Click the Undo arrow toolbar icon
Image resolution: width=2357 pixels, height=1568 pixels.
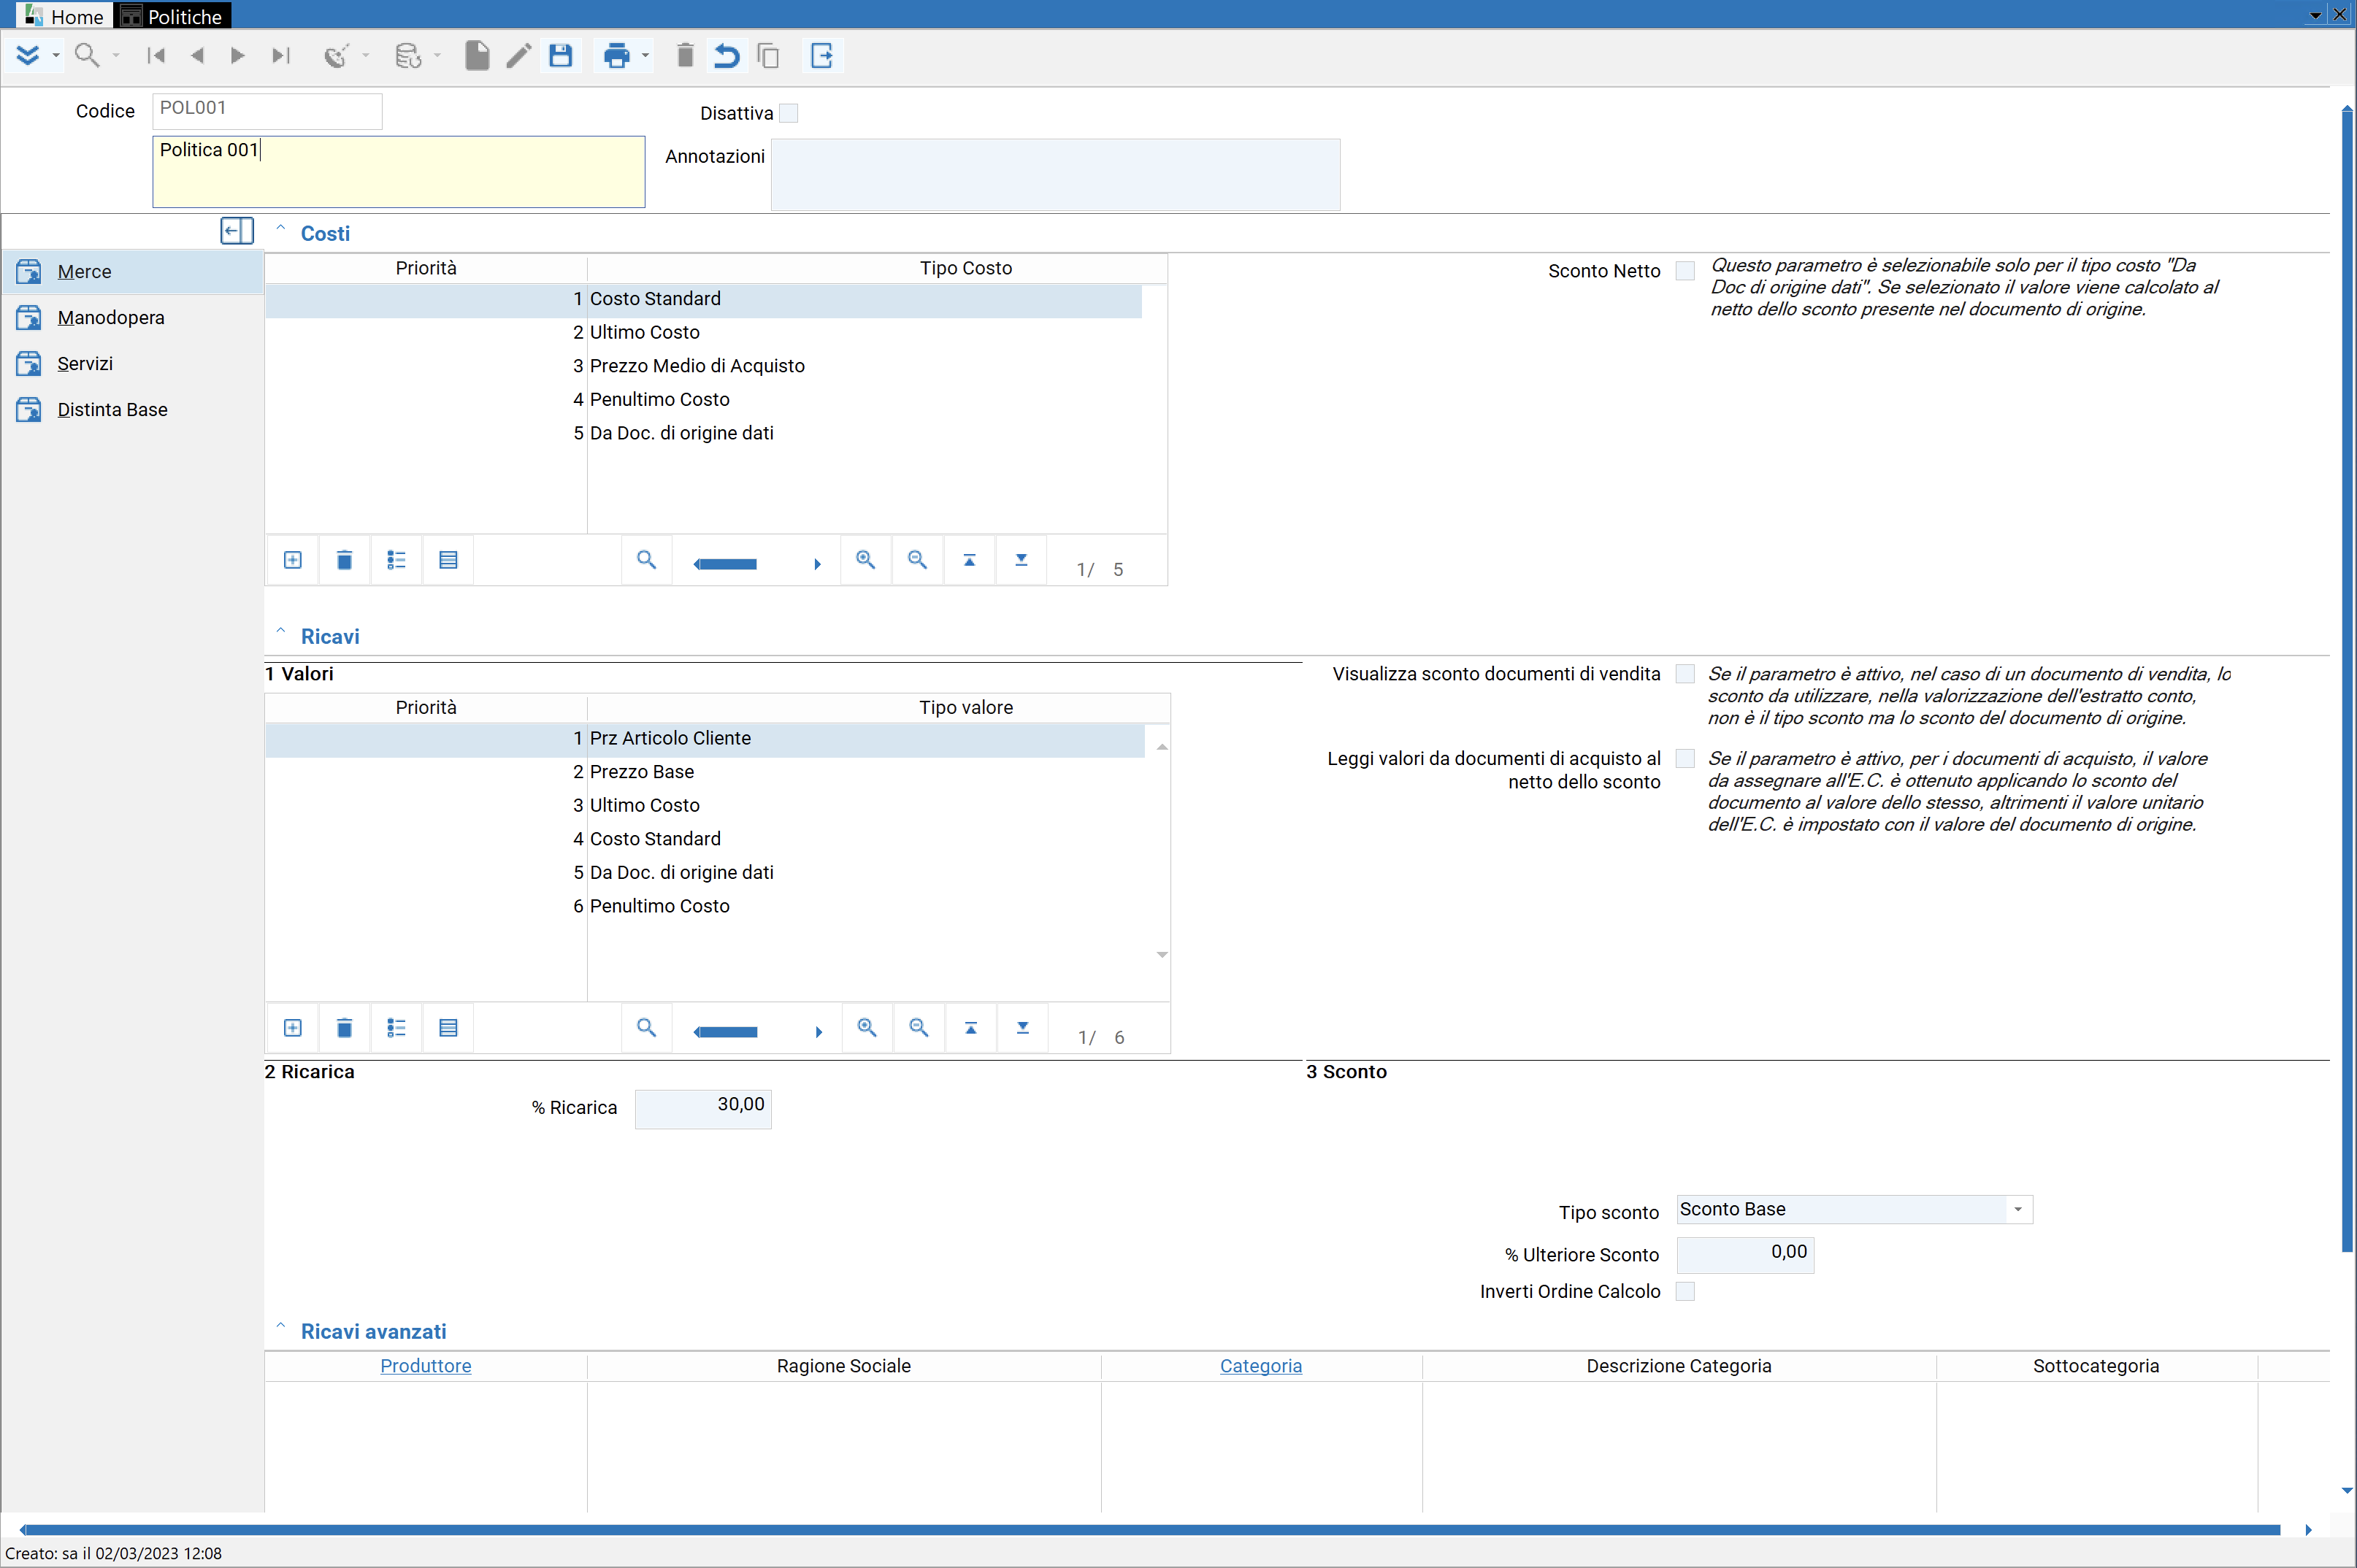coord(727,56)
